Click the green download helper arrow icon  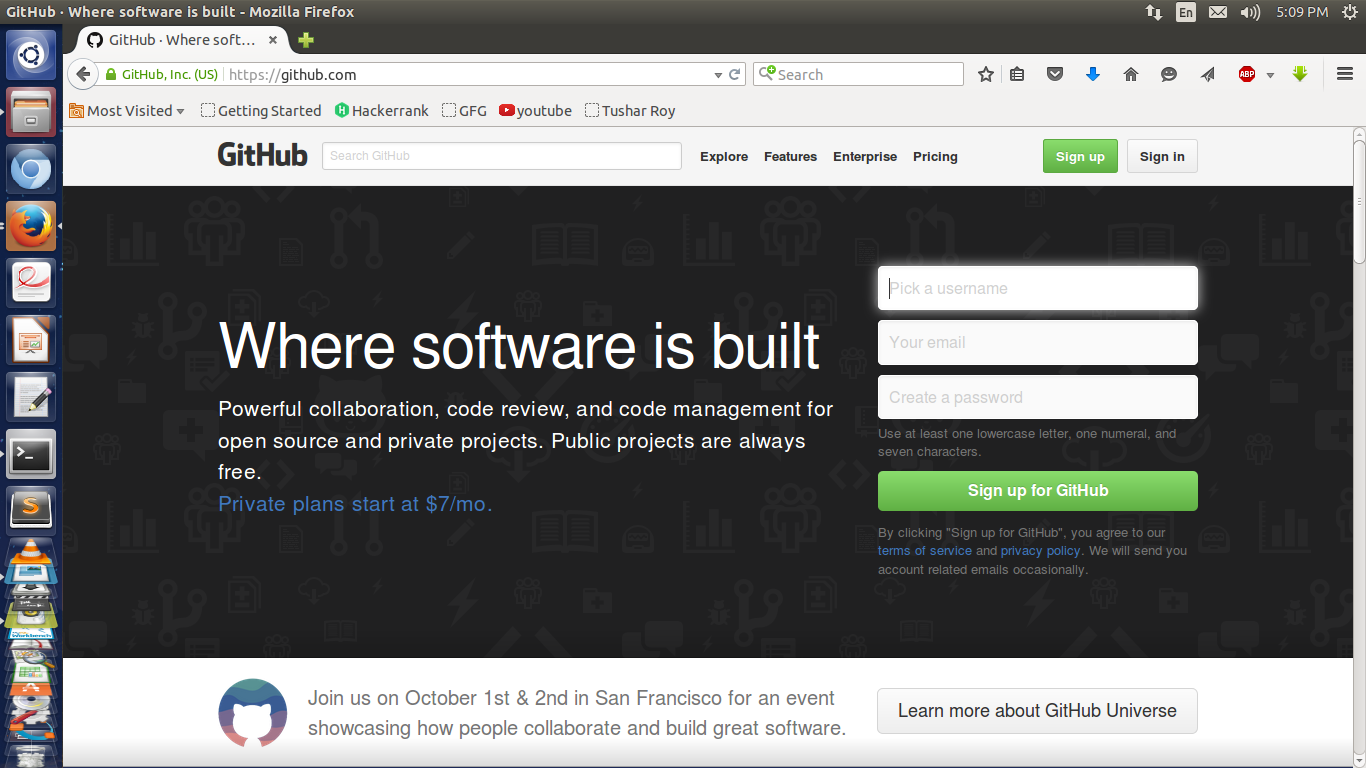[x=1300, y=74]
